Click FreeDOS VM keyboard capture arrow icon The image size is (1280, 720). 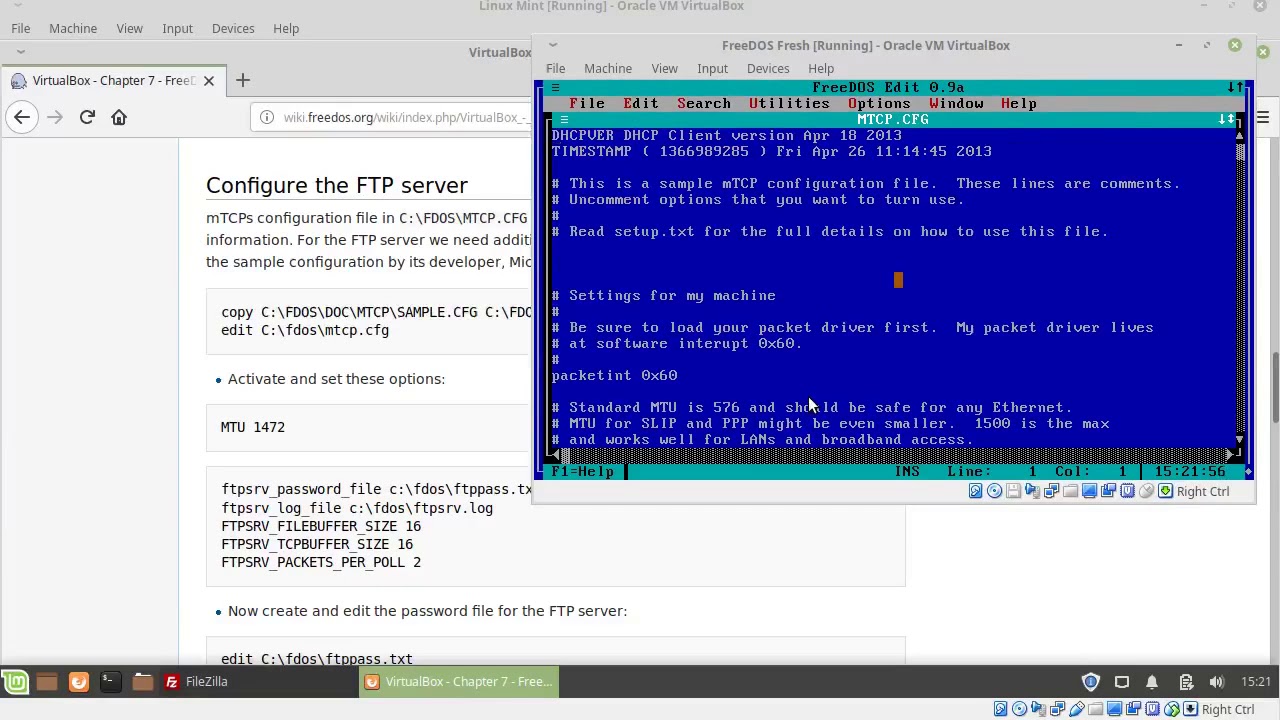tap(1165, 491)
